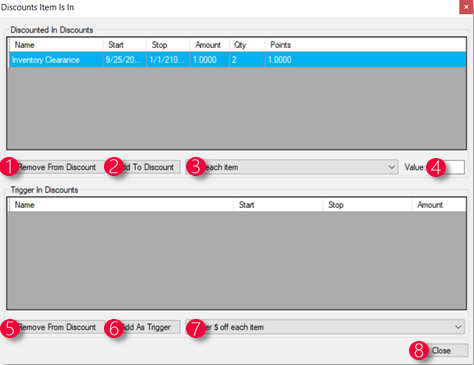
Task: Select the Inventory Clearance row name
Action: [x=56, y=60]
